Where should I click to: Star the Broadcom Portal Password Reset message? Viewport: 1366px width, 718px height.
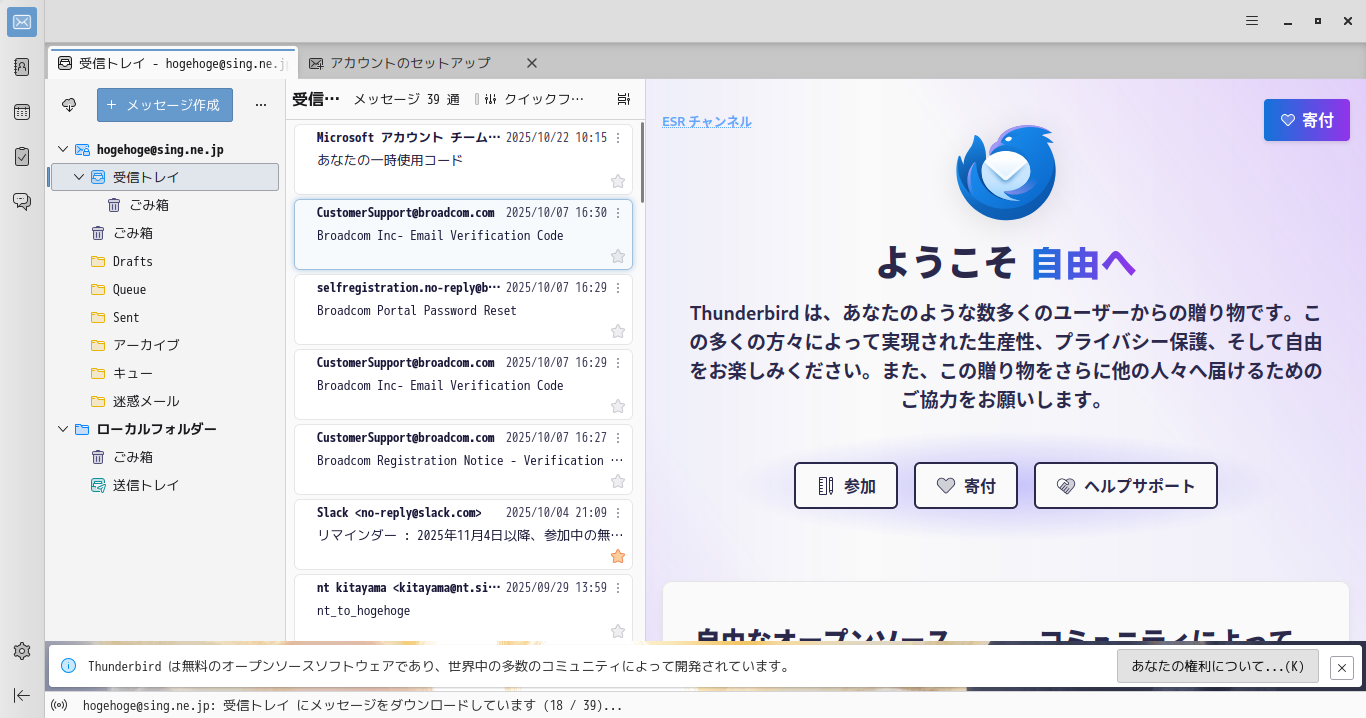618,331
